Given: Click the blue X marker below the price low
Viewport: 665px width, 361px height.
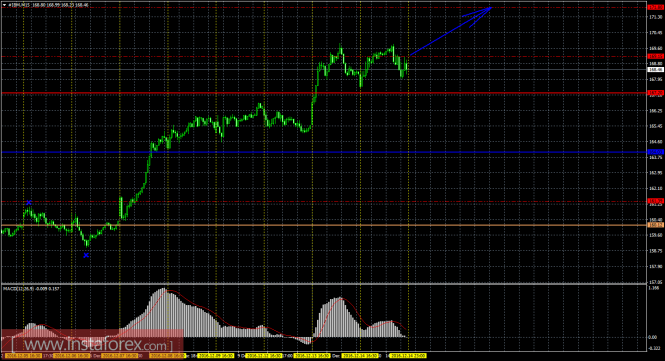Looking at the screenshot, I should [x=86, y=255].
